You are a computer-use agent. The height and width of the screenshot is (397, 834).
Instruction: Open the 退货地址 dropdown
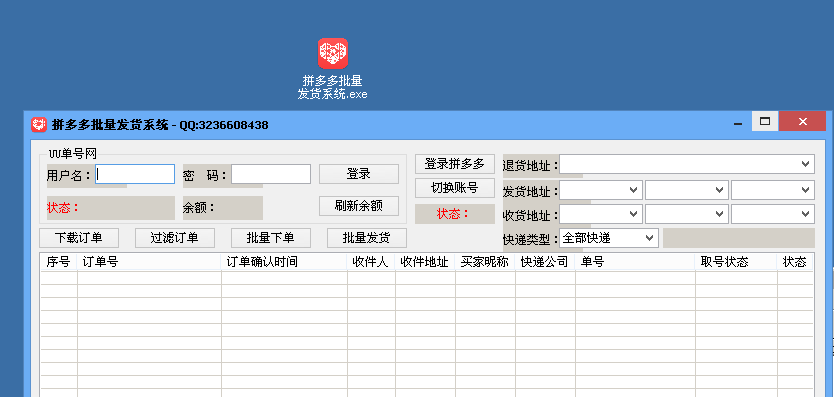[687, 164]
